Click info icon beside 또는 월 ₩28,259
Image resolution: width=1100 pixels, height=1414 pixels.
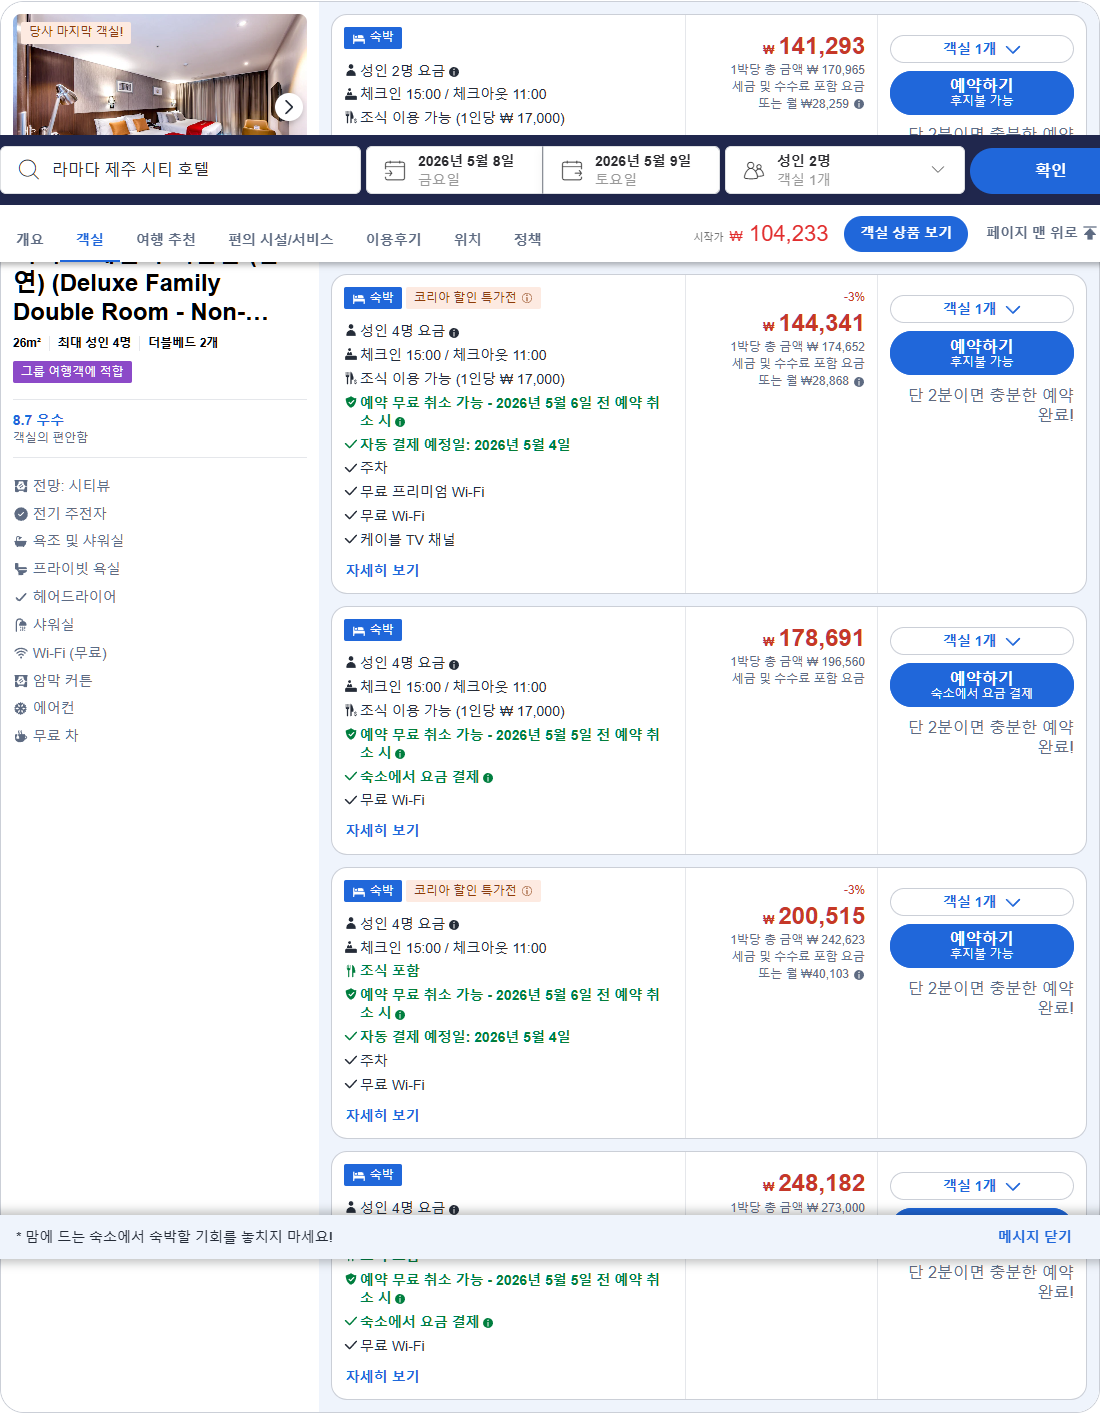859,104
